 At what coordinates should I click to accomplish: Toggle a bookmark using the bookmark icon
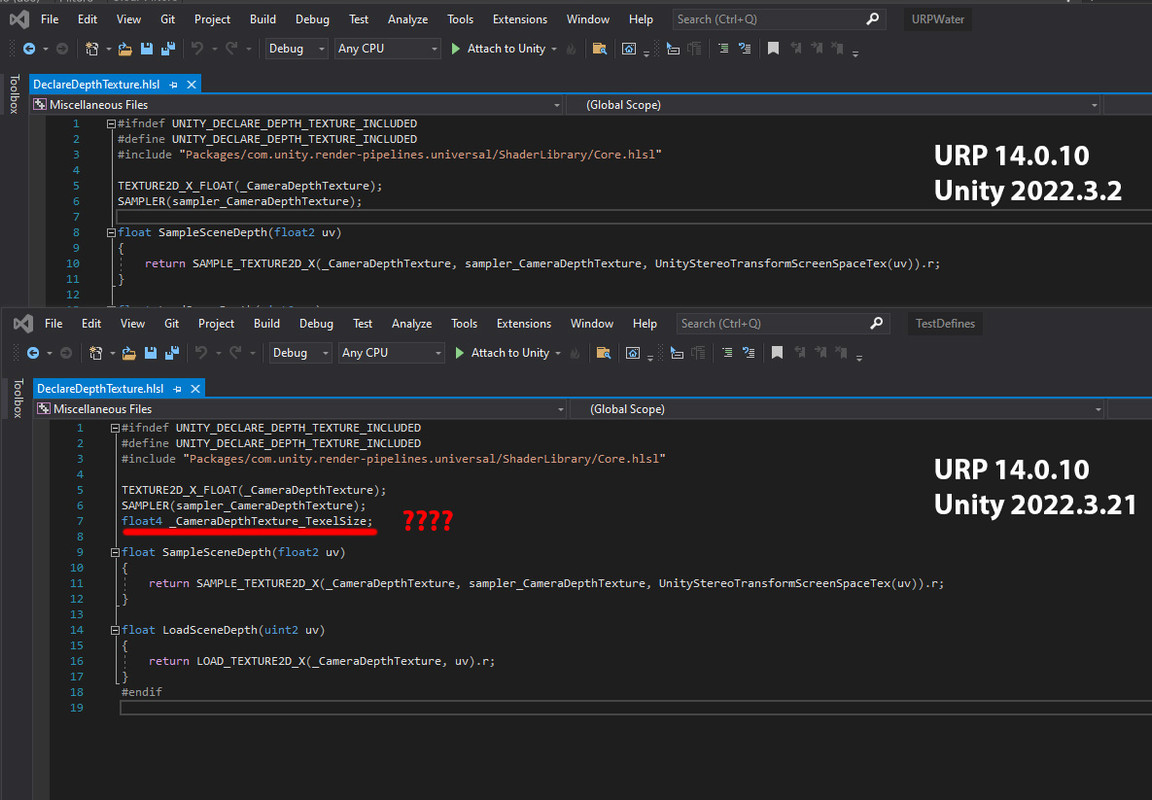point(773,48)
